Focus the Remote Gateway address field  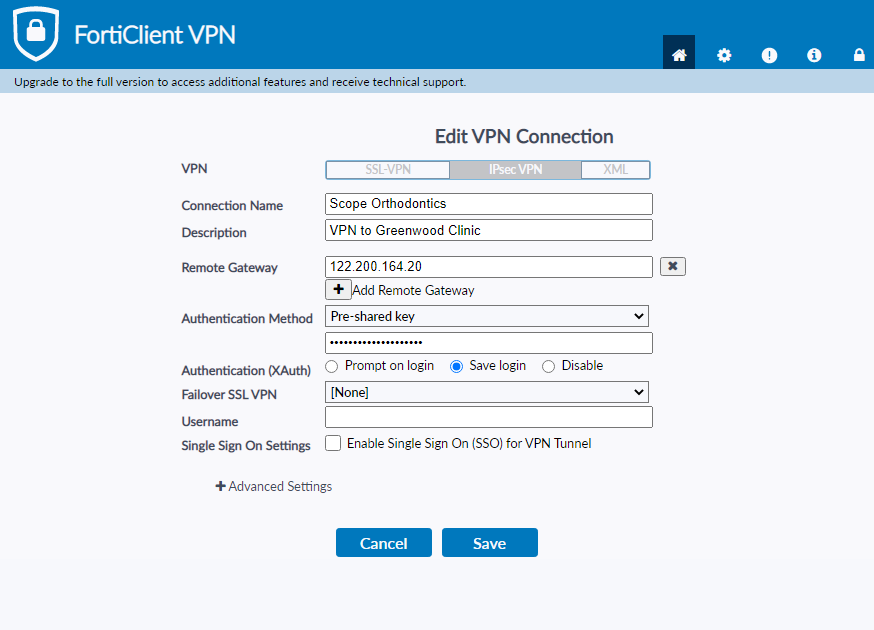click(x=489, y=266)
